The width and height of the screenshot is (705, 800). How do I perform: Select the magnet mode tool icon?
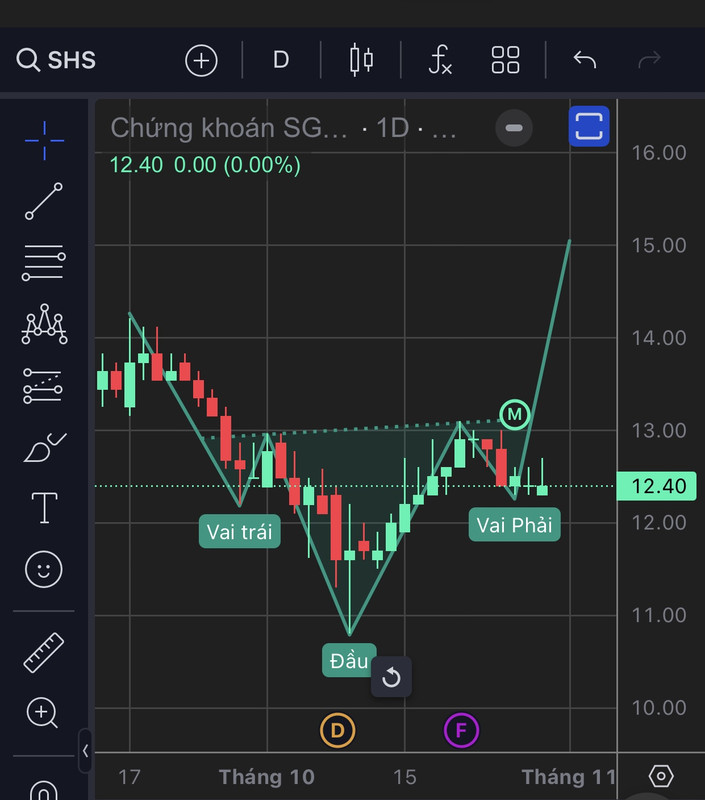[x=44, y=790]
